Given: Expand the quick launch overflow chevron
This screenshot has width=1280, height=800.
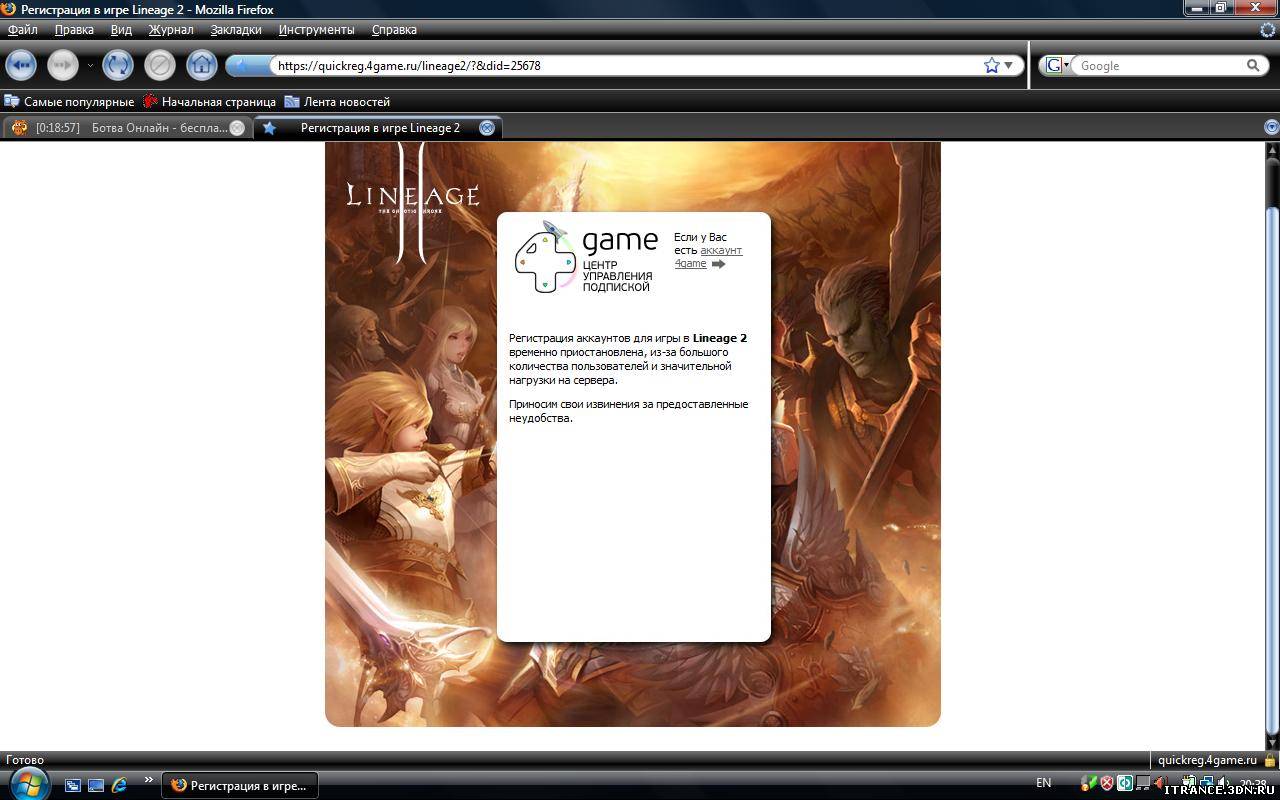Looking at the screenshot, I should [149, 780].
